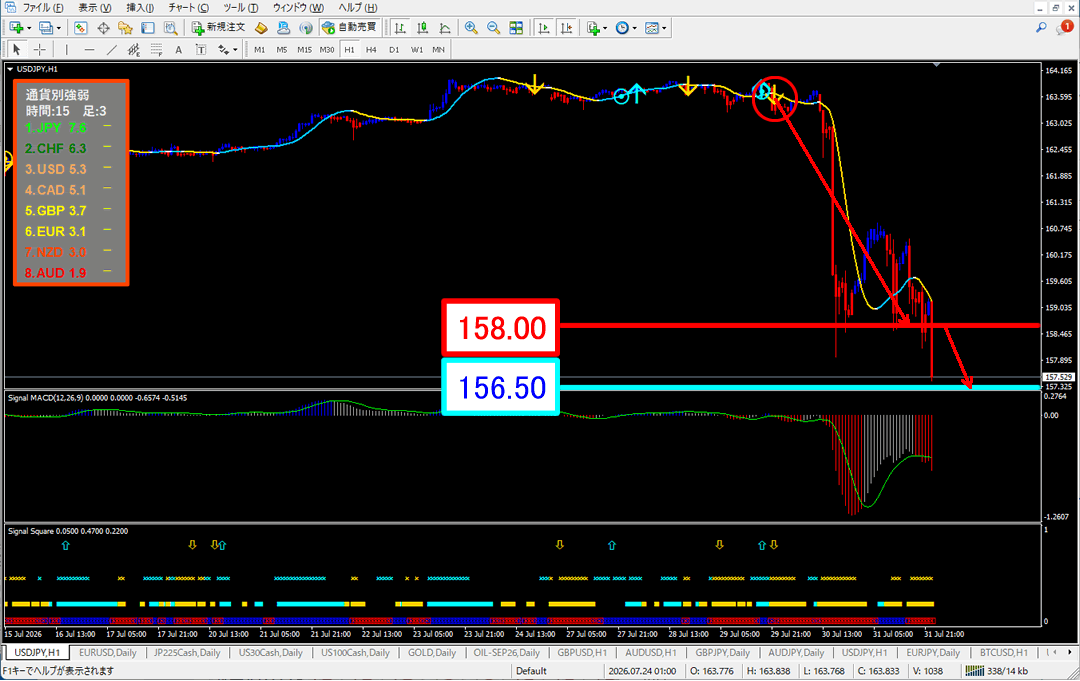
Task: Select the text tool A
Action: point(178,49)
